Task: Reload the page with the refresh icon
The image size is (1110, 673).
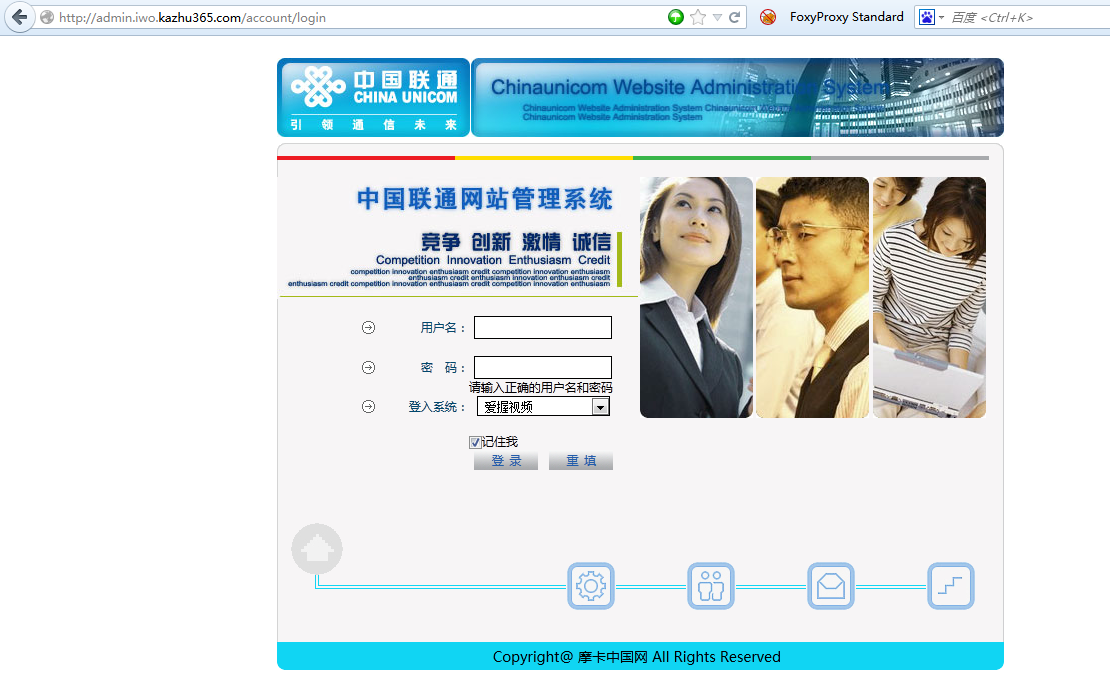Action: point(735,17)
